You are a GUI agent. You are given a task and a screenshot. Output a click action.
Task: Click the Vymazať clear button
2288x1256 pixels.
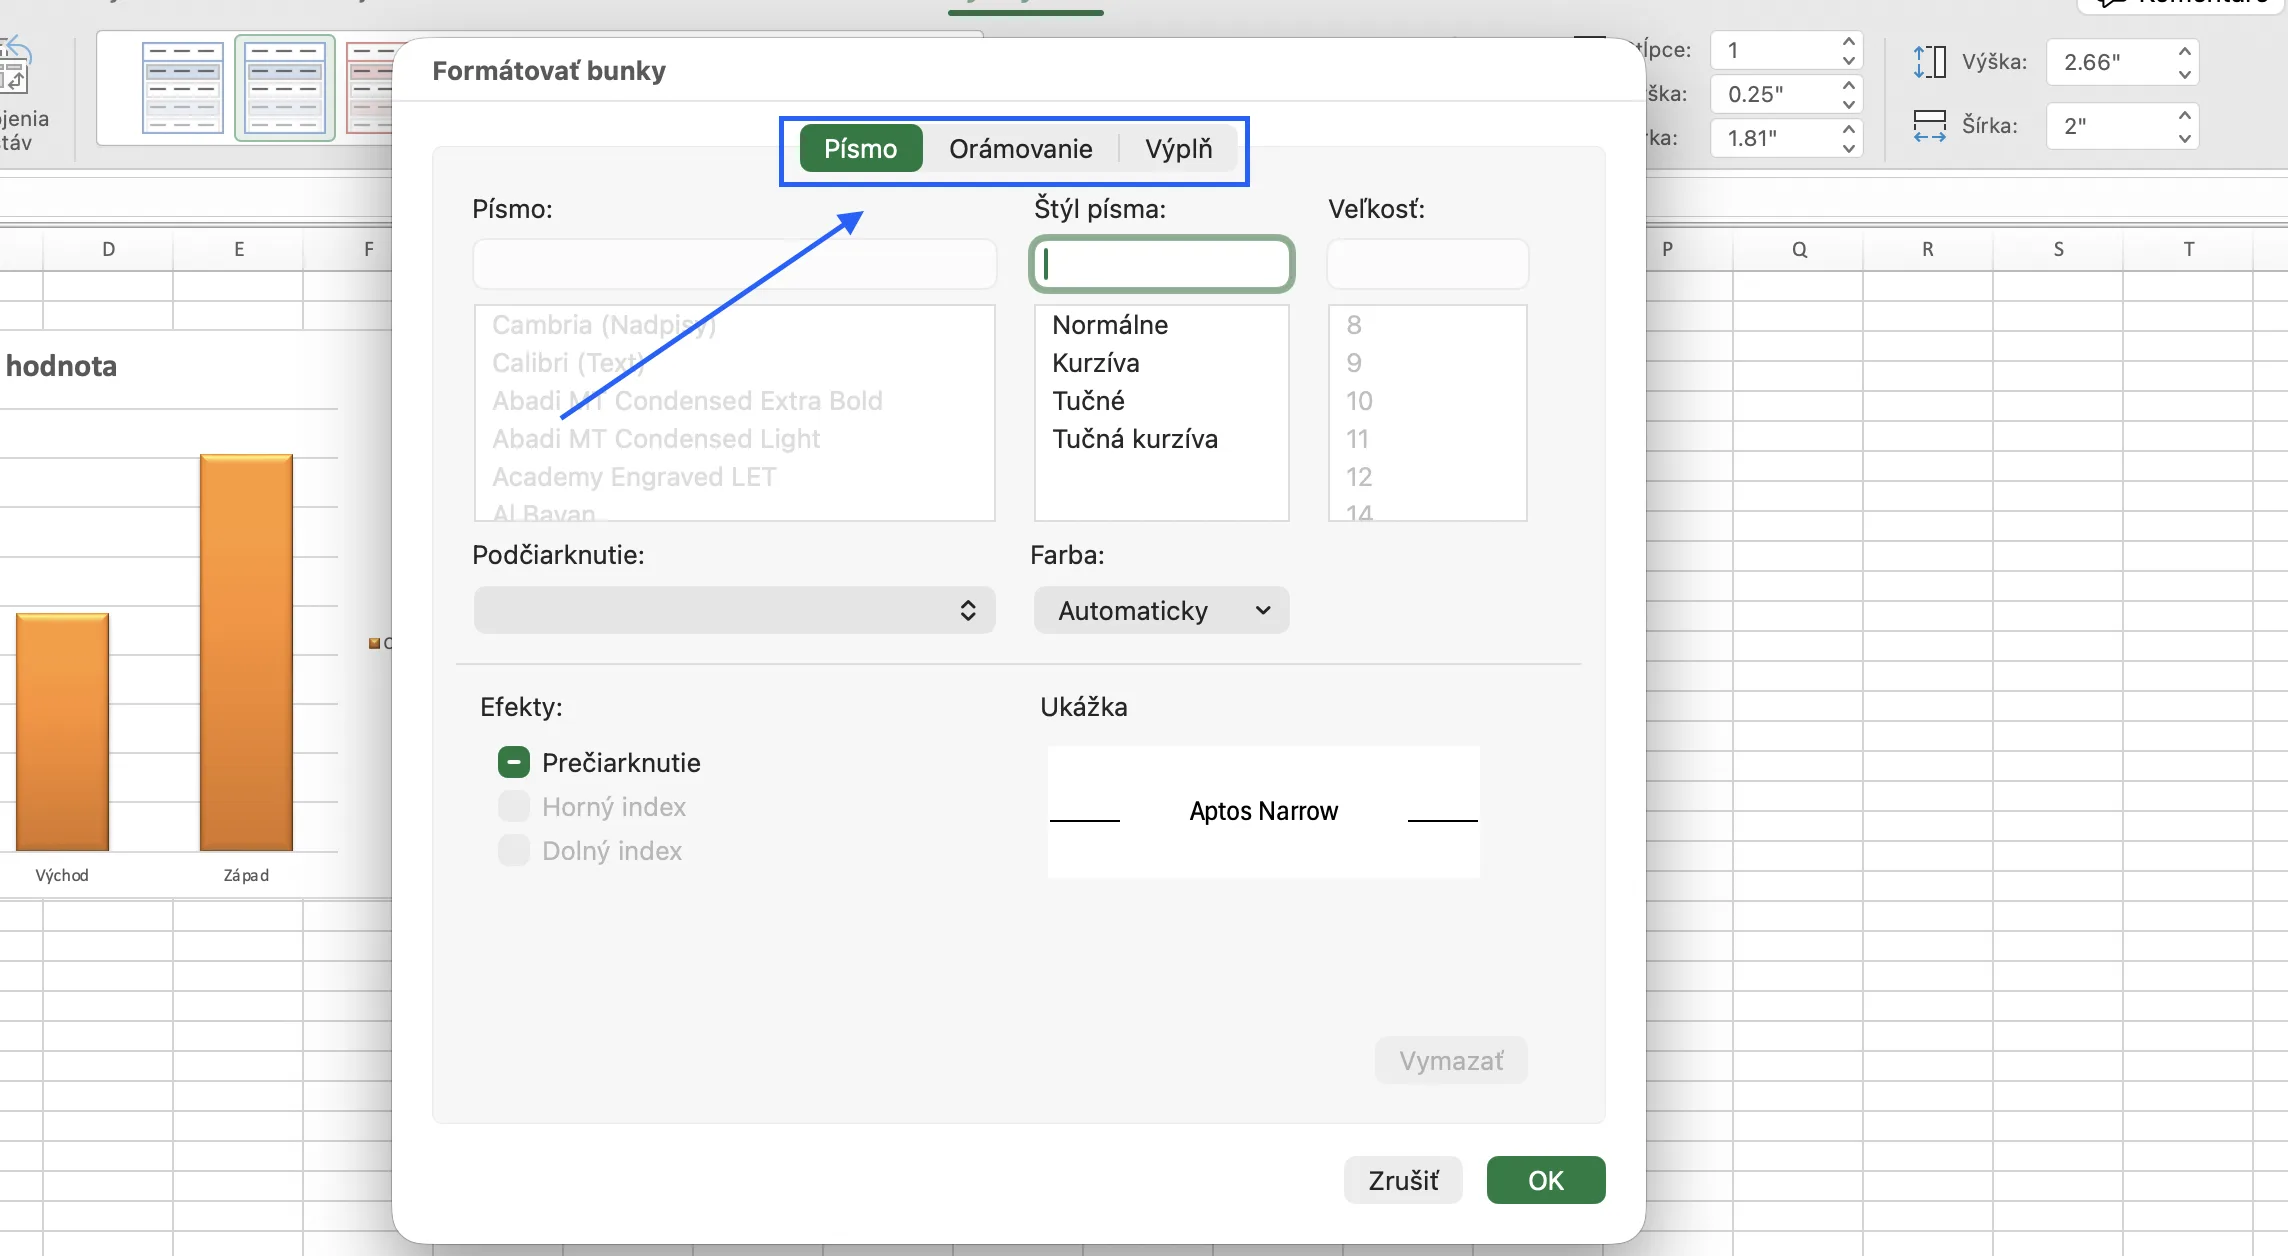click(1451, 1061)
